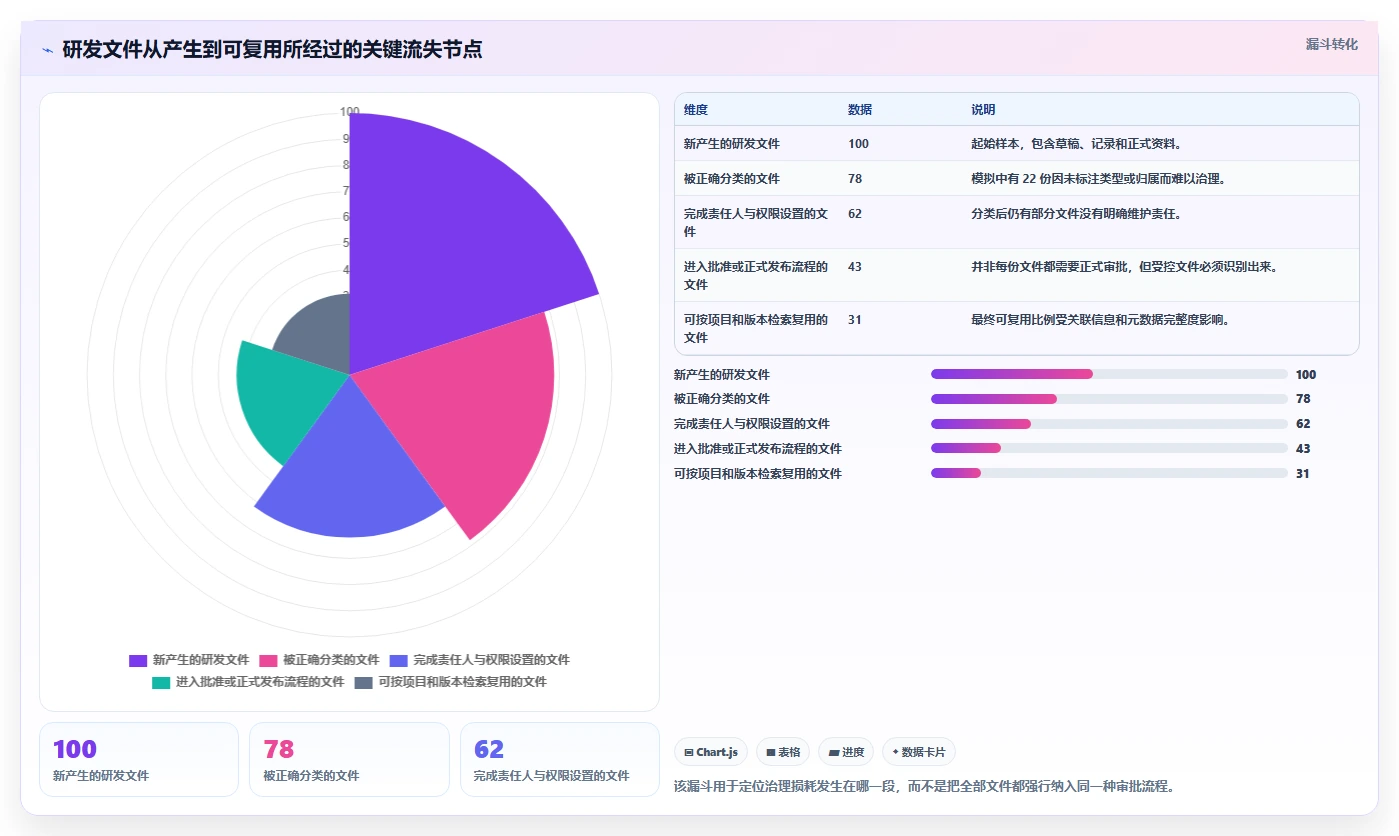This screenshot has height=836, width=1399.
Task: Click table row name 新产生的研发文件
Action: point(732,144)
